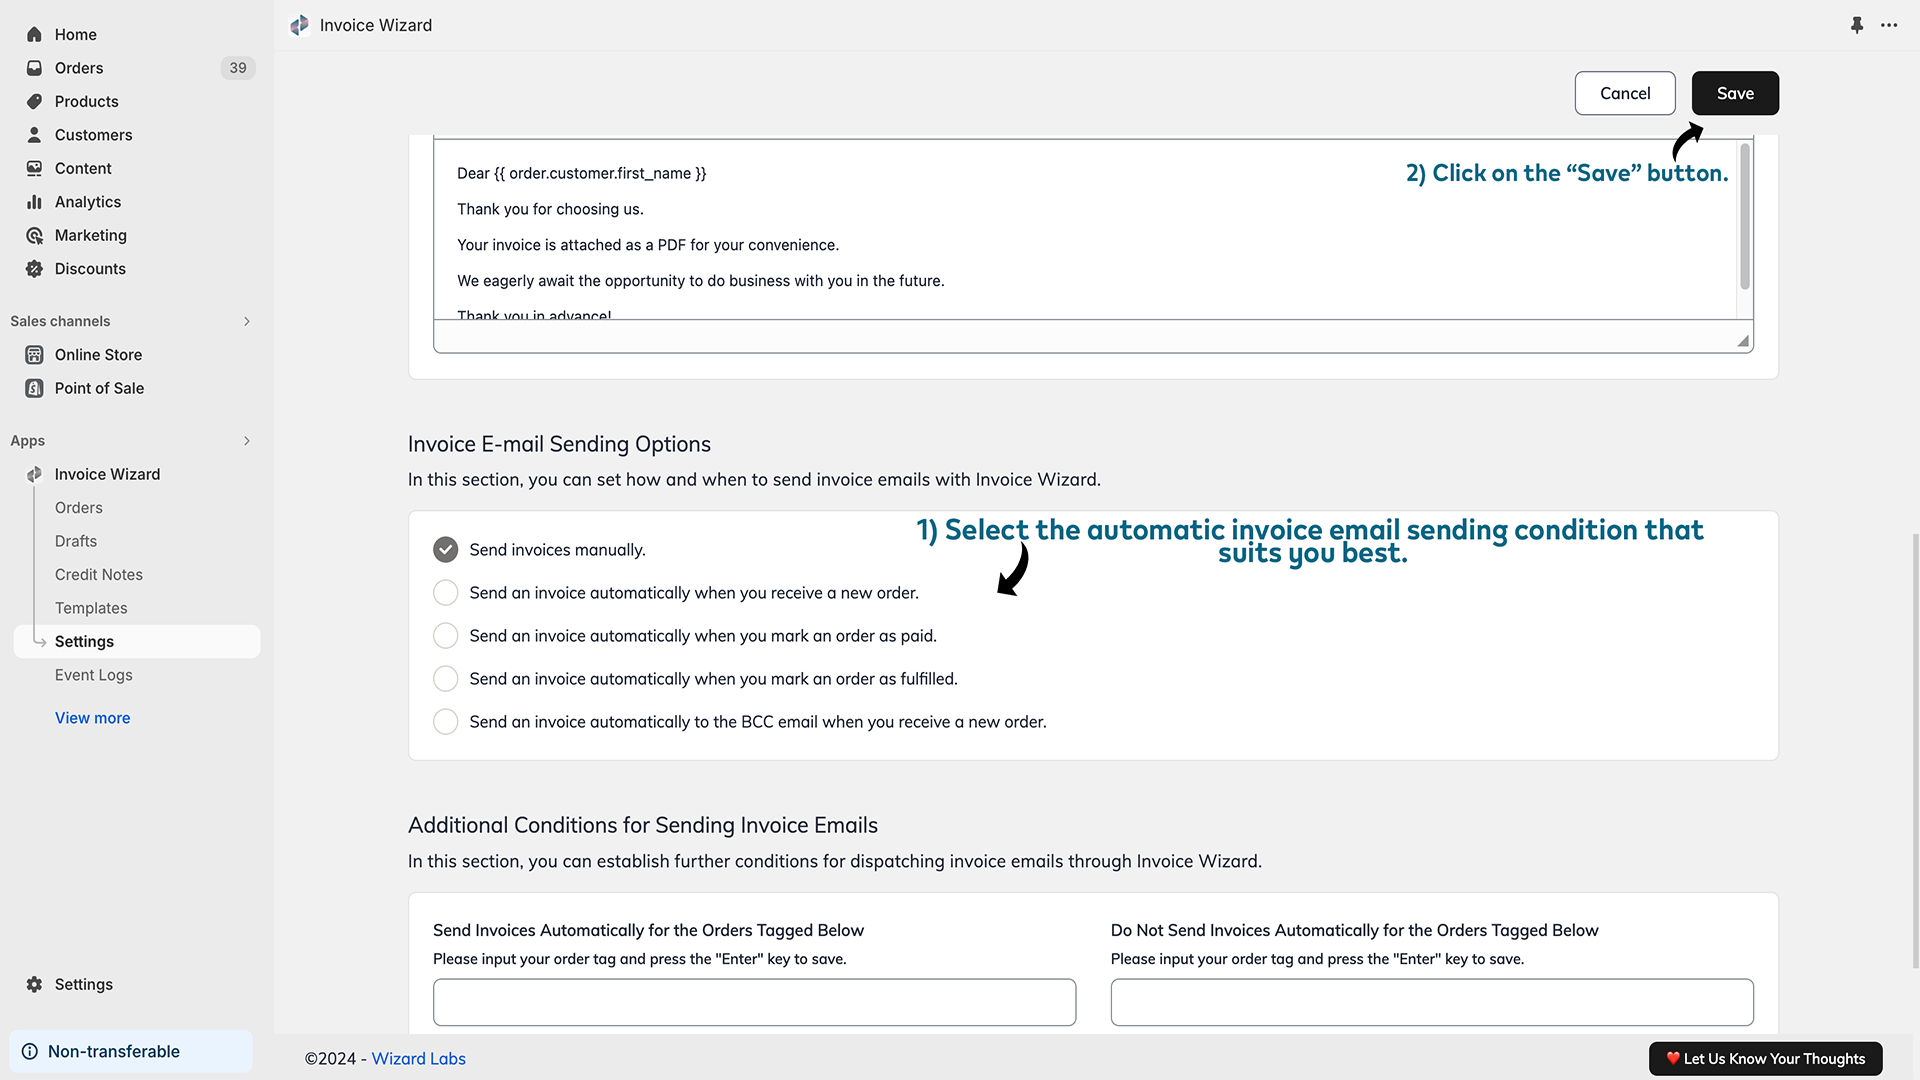Click the Point of Sale icon

(x=34, y=388)
